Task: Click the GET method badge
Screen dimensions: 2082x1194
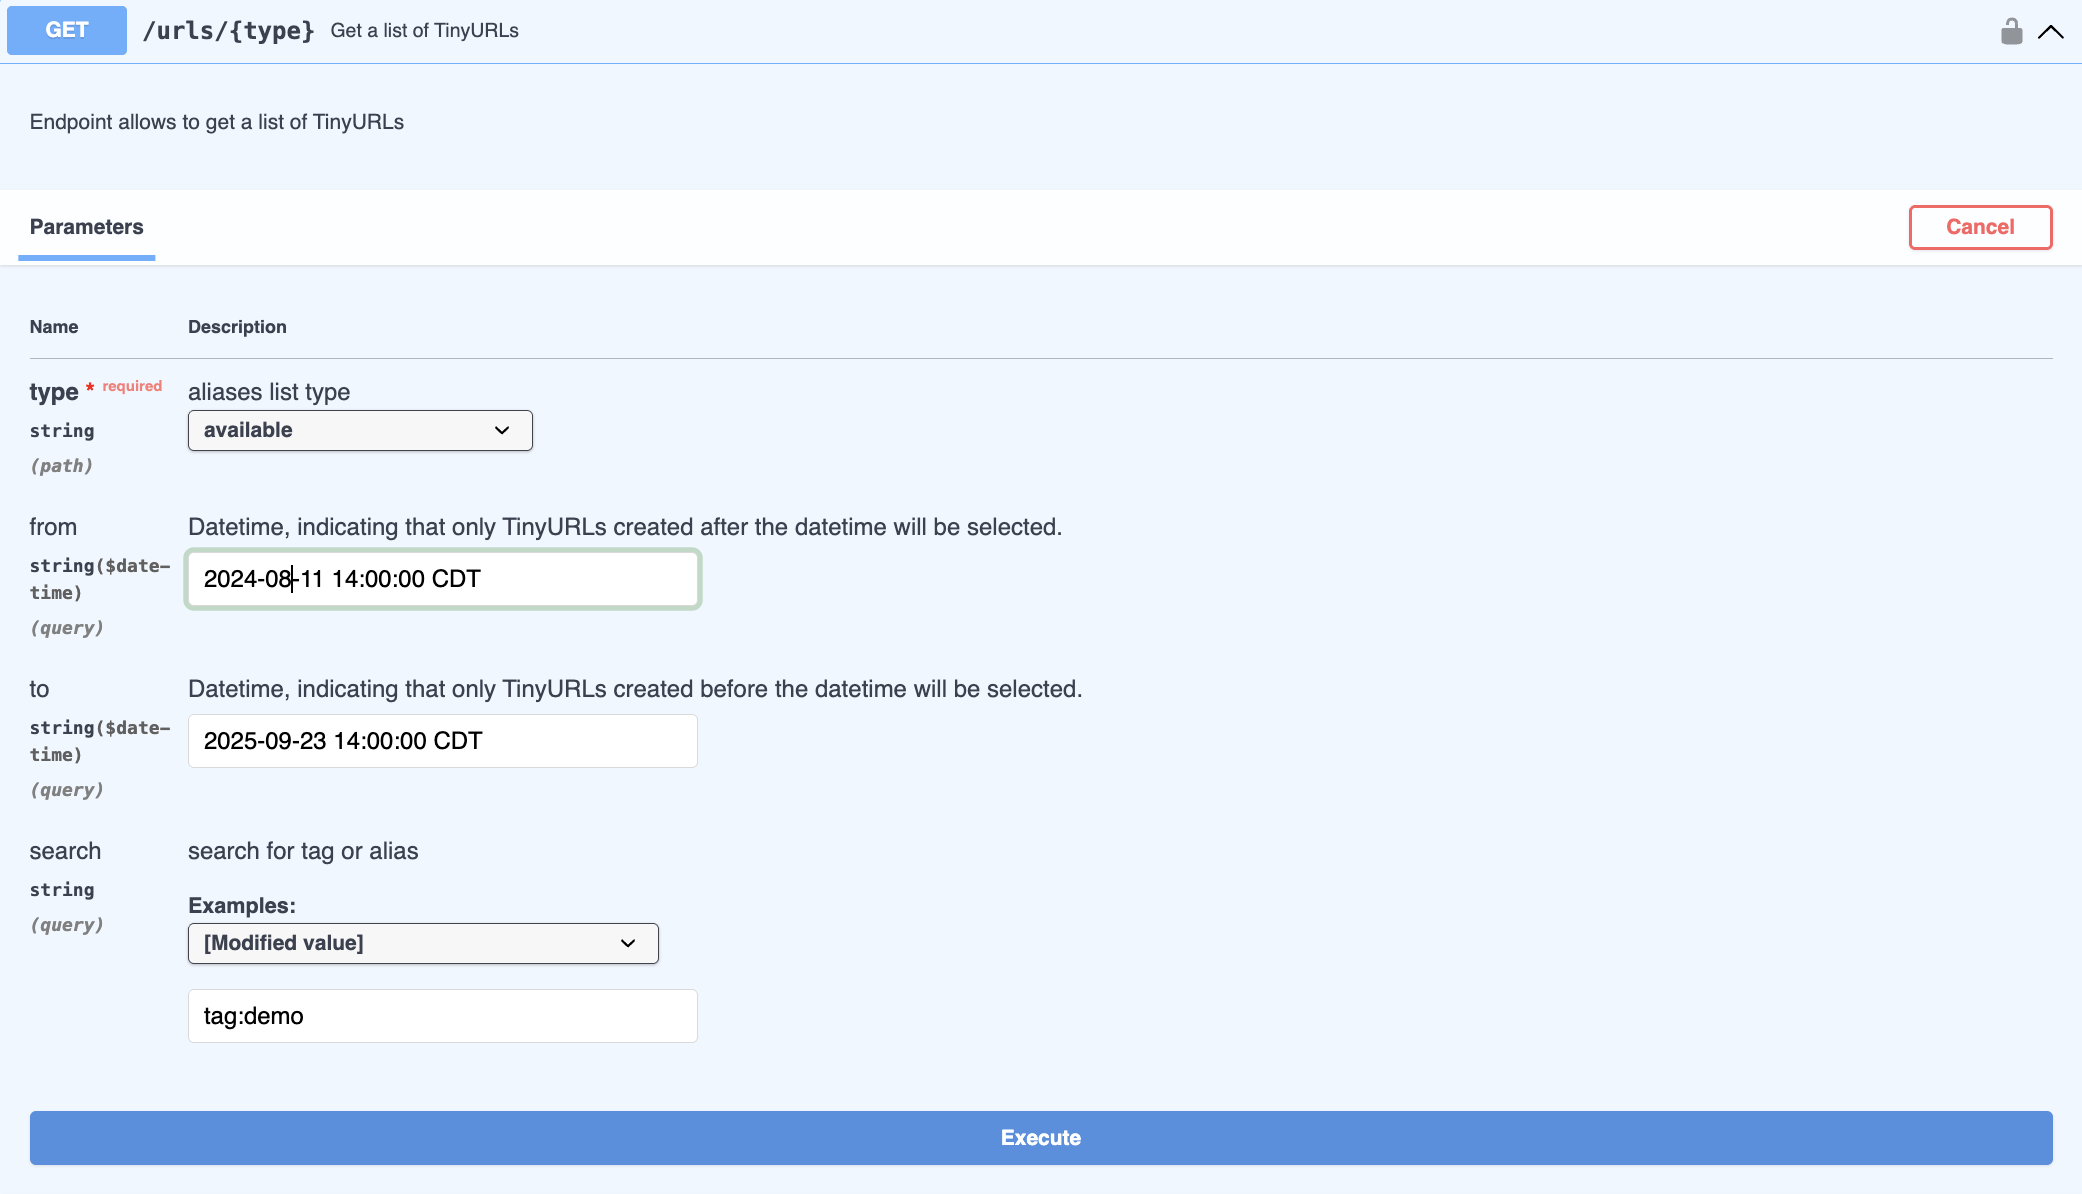Action: click(x=67, y=30)
